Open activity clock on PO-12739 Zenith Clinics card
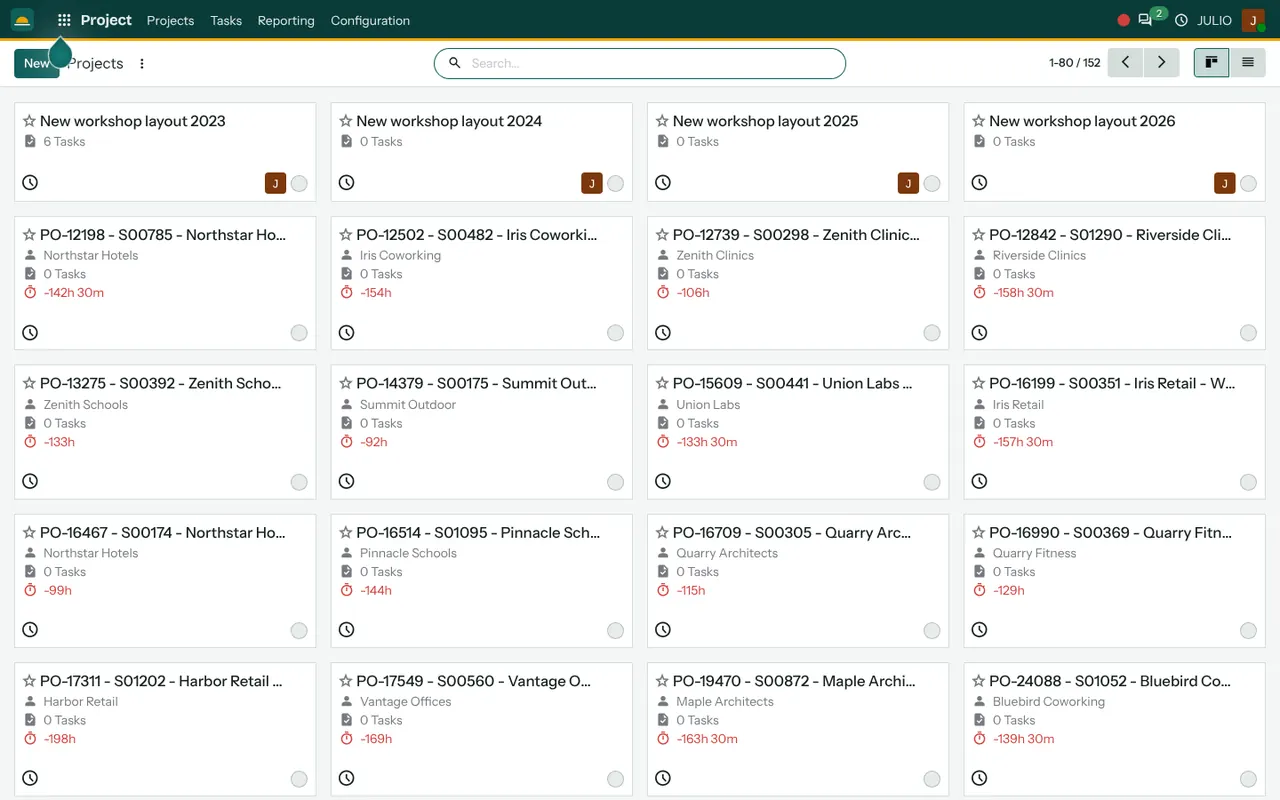 click(x=662, y=333)
